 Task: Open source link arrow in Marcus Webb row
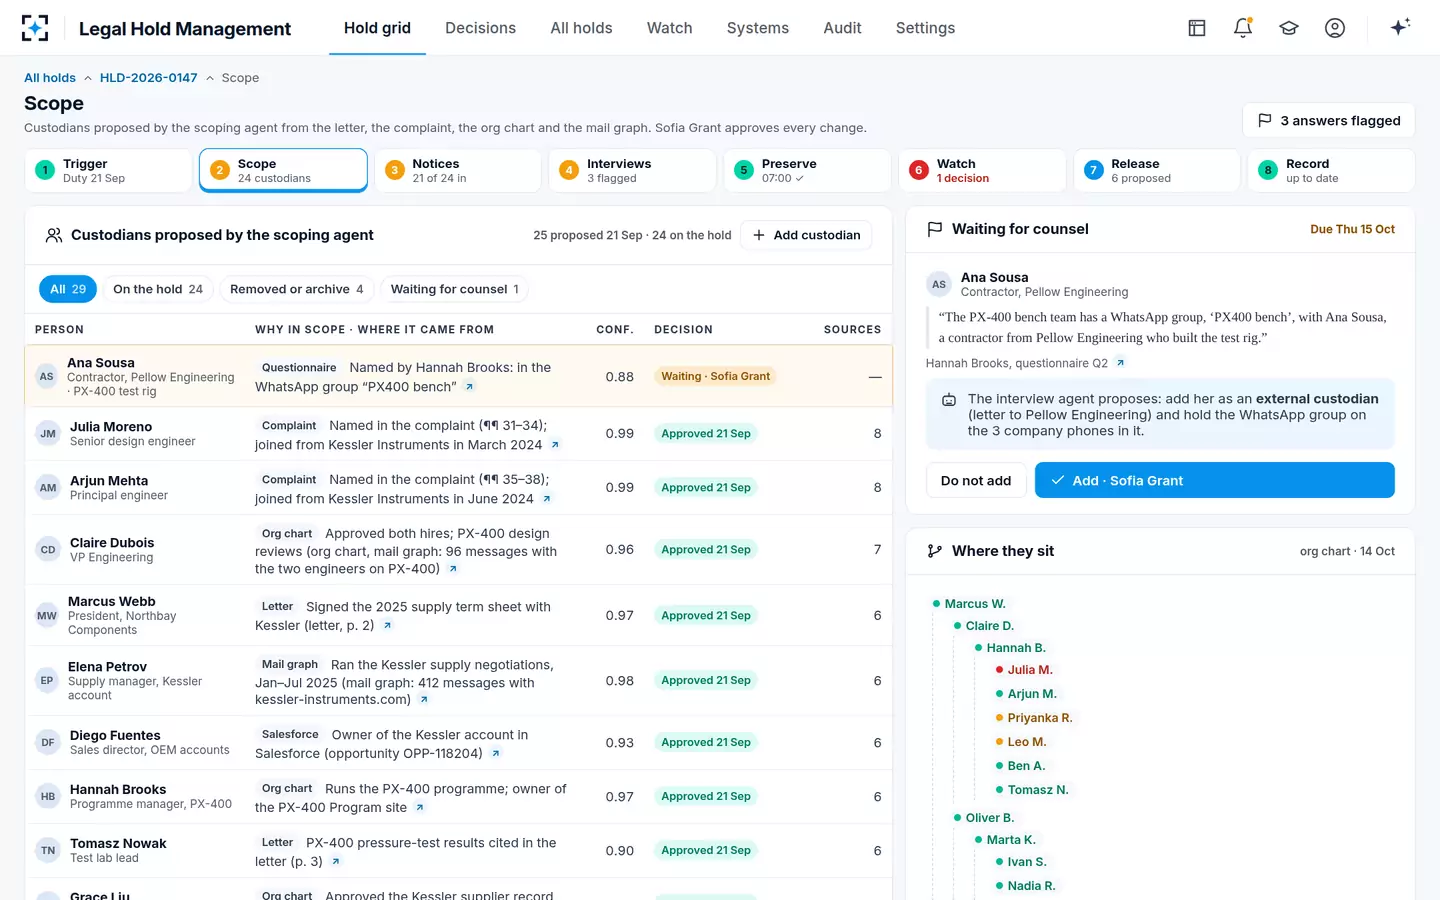tap(387, 626)
